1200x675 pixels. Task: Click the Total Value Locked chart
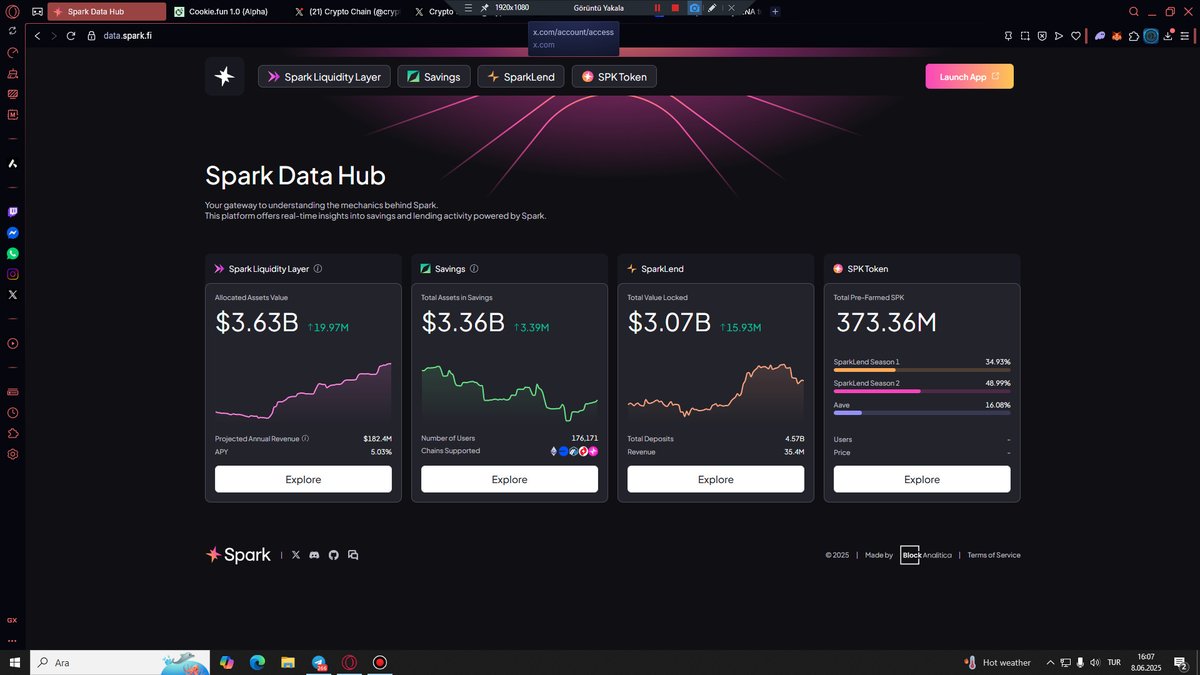point(715,391)
